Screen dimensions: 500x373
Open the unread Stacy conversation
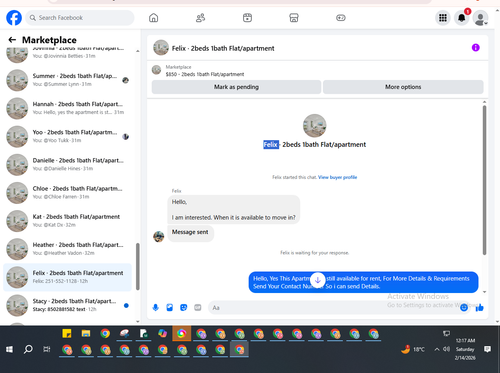coord(68,305)
